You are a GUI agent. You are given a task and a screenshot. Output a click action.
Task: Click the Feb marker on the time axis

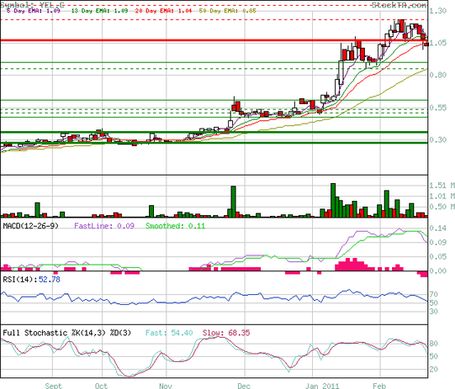click(379, 386)
